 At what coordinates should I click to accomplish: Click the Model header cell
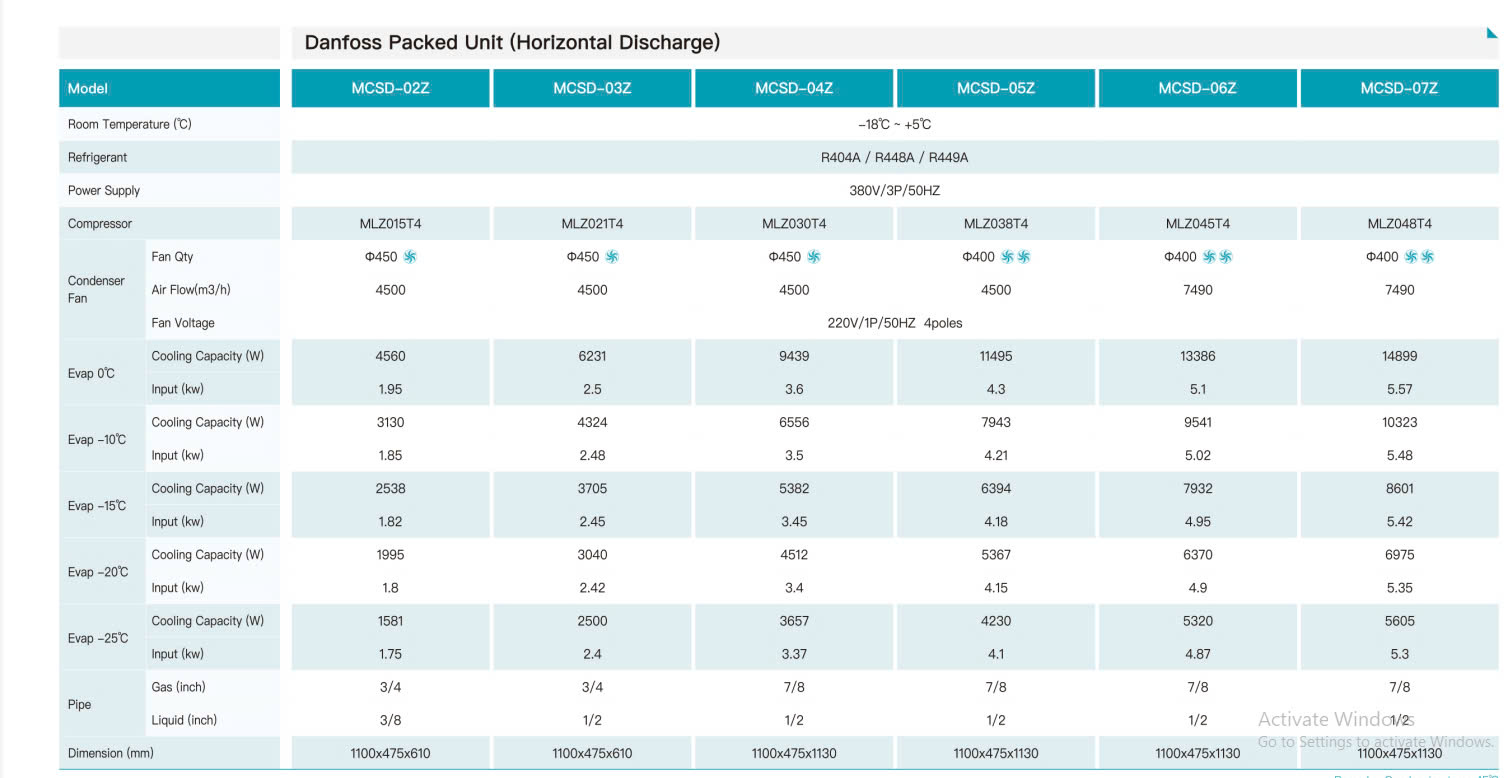click(x=169, y=88)
